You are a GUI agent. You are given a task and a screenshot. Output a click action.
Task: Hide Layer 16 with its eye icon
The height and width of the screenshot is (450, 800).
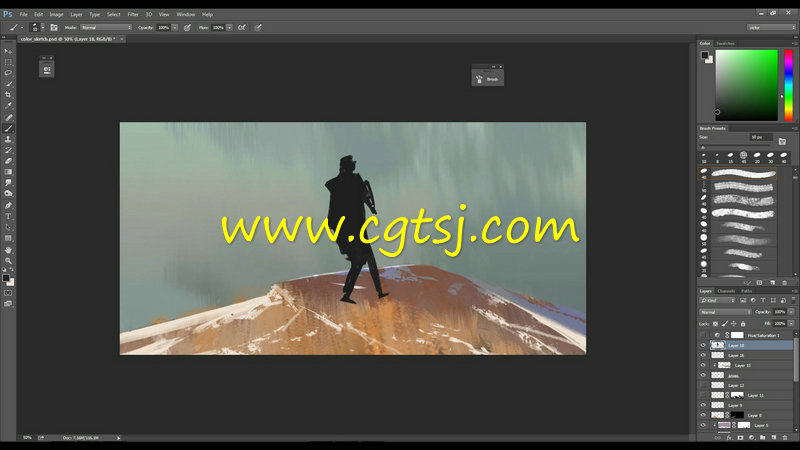tap(703, 355)
